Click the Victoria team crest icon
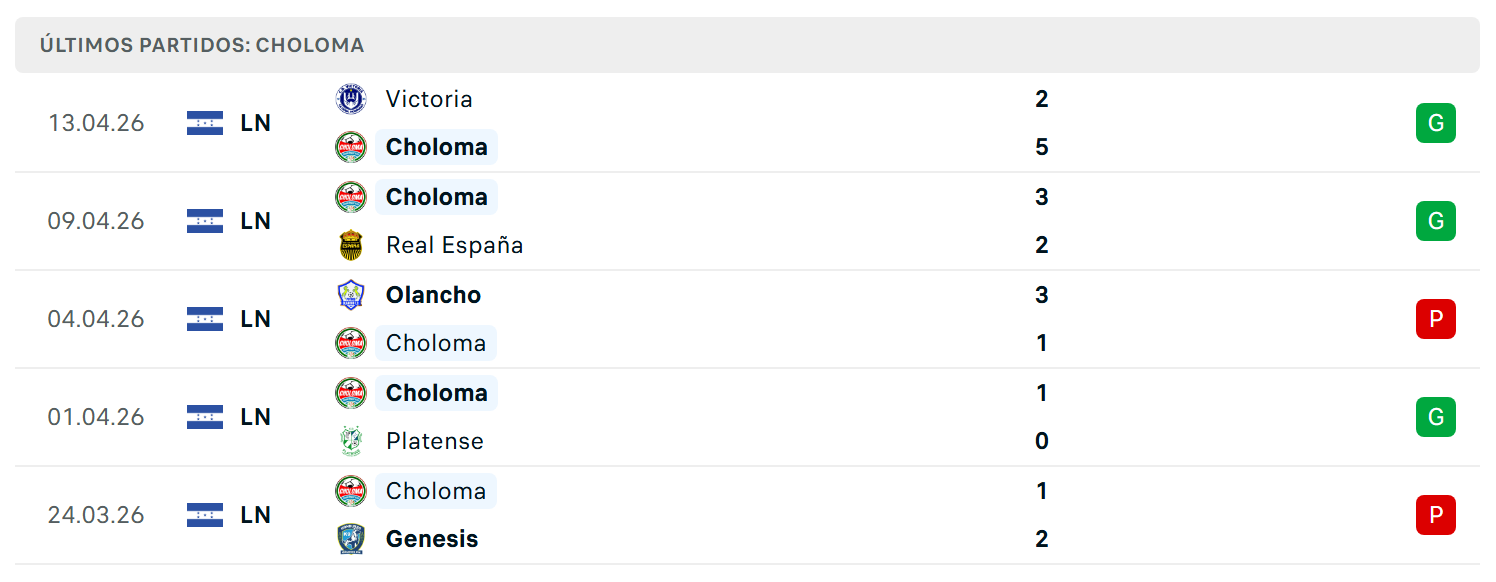 (x=350, y=98)
